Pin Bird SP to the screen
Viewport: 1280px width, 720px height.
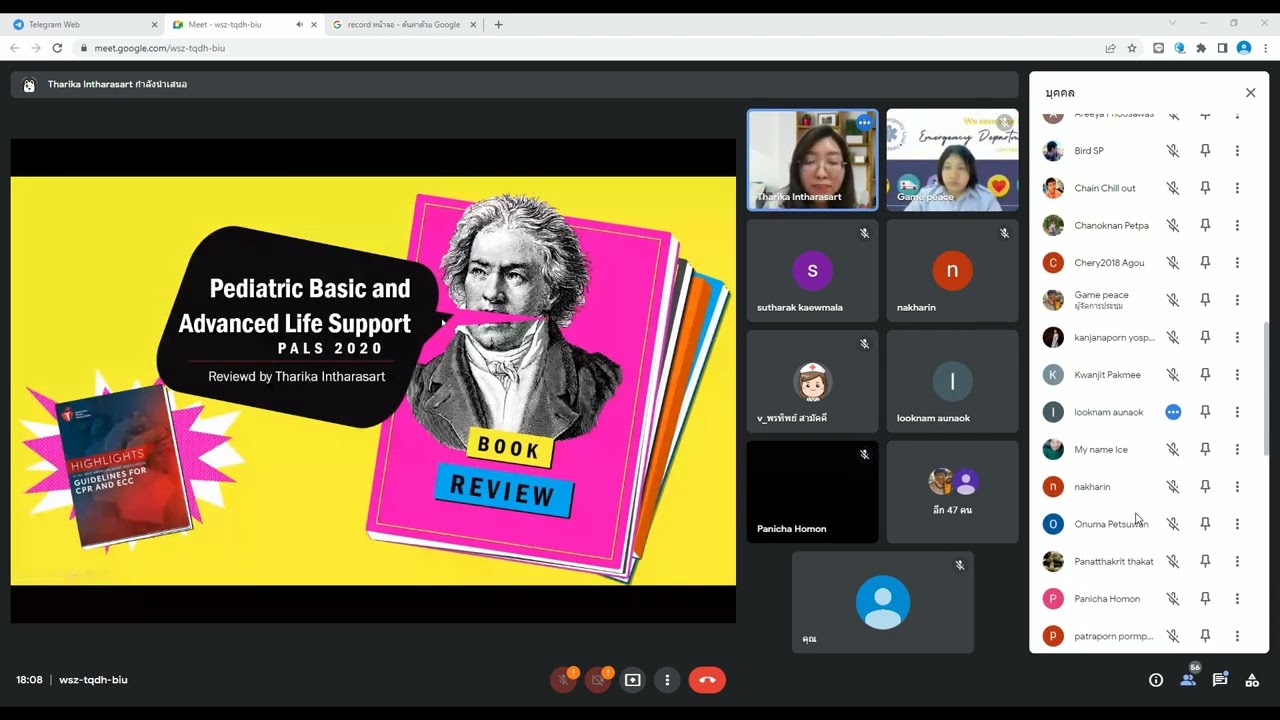pyautogui.click(x=1205, y=151)
